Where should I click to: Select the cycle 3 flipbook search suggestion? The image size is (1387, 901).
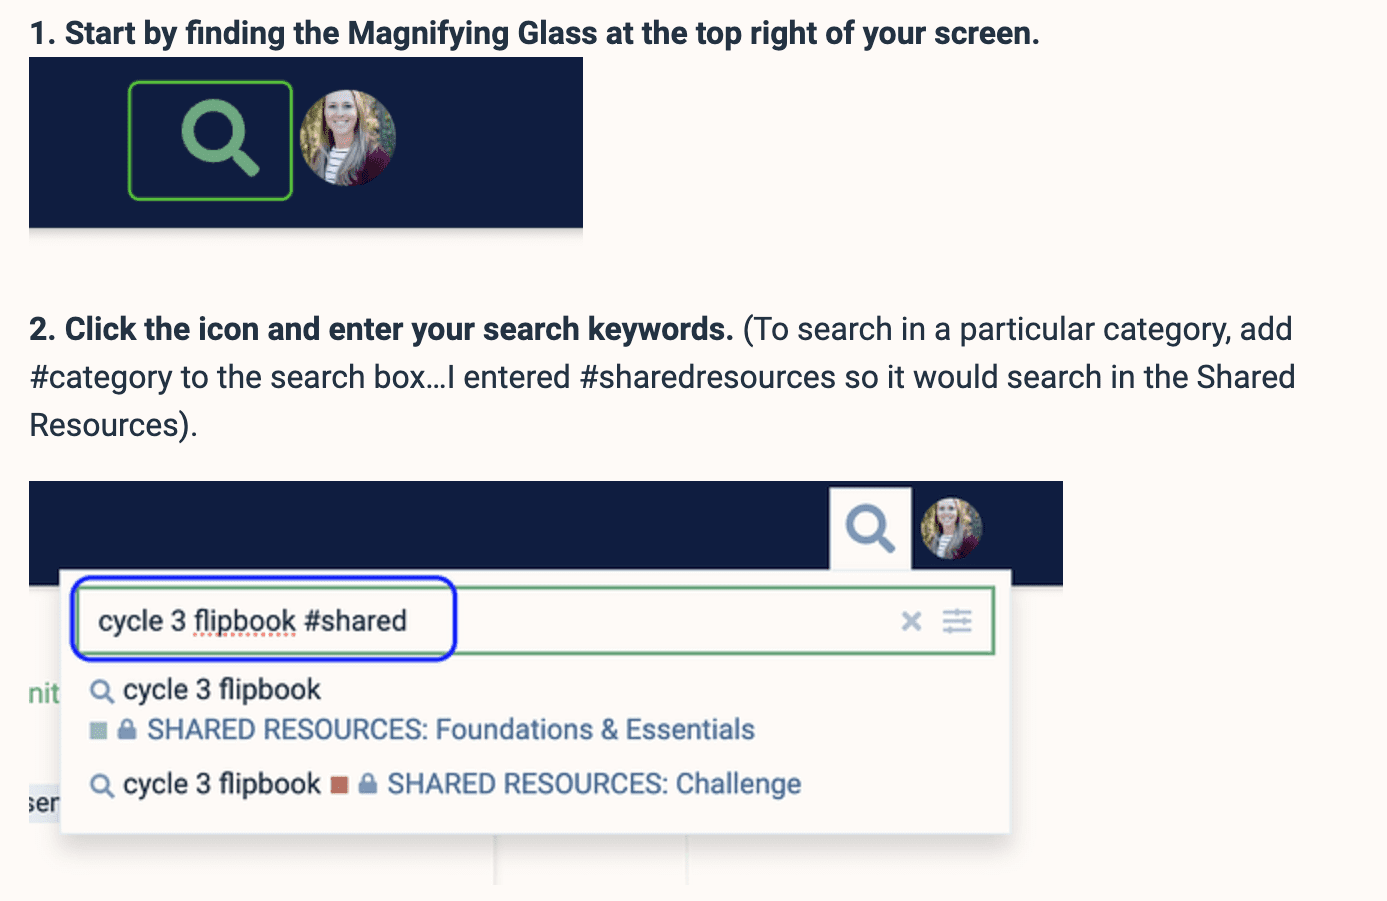(x=220, y=690)
